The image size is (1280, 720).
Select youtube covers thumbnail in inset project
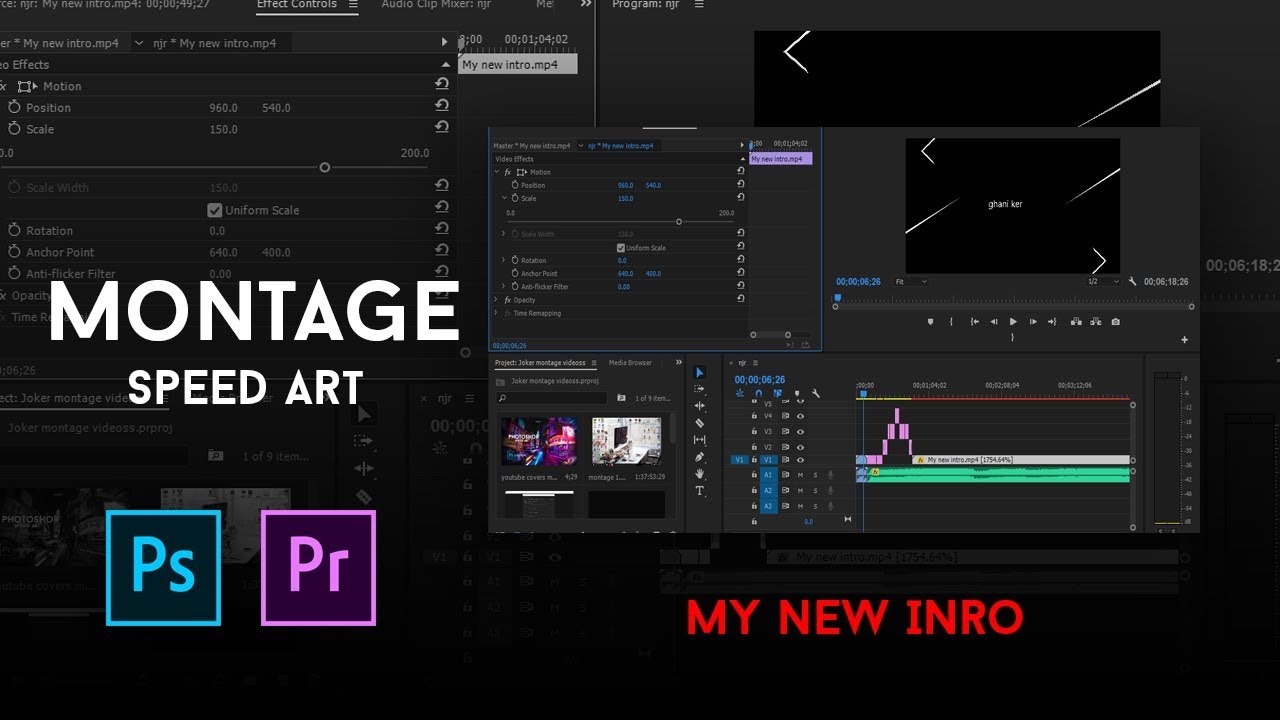click(x=539, y=442)
